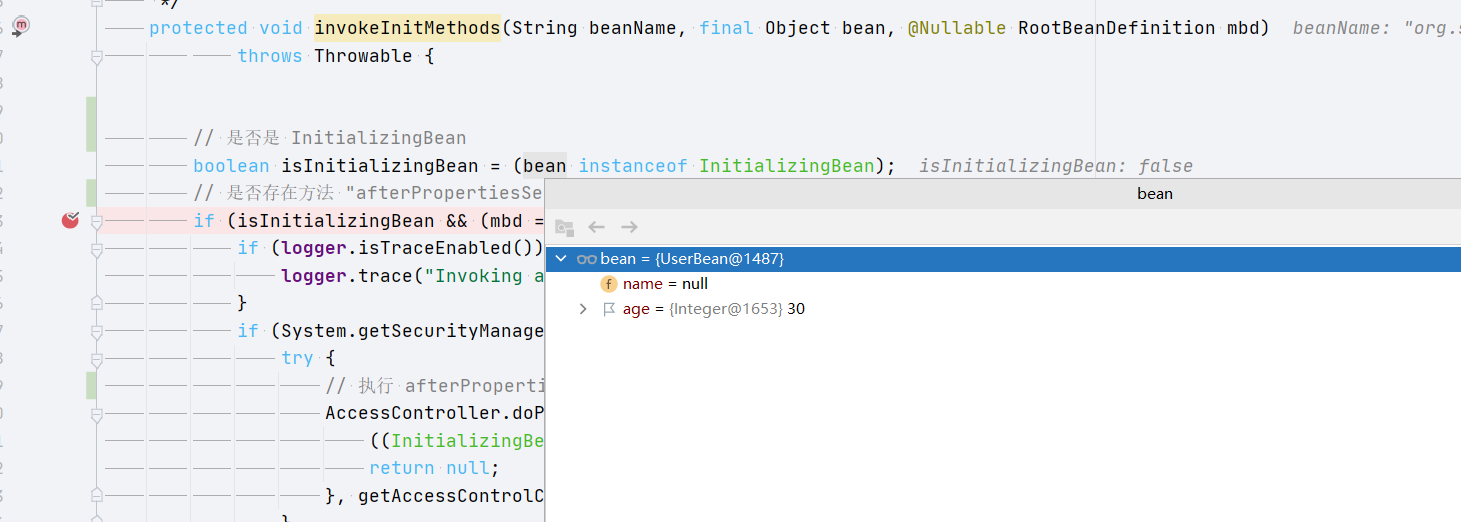
Task: Click the flag icon beside age
Action: click(608, 309)
